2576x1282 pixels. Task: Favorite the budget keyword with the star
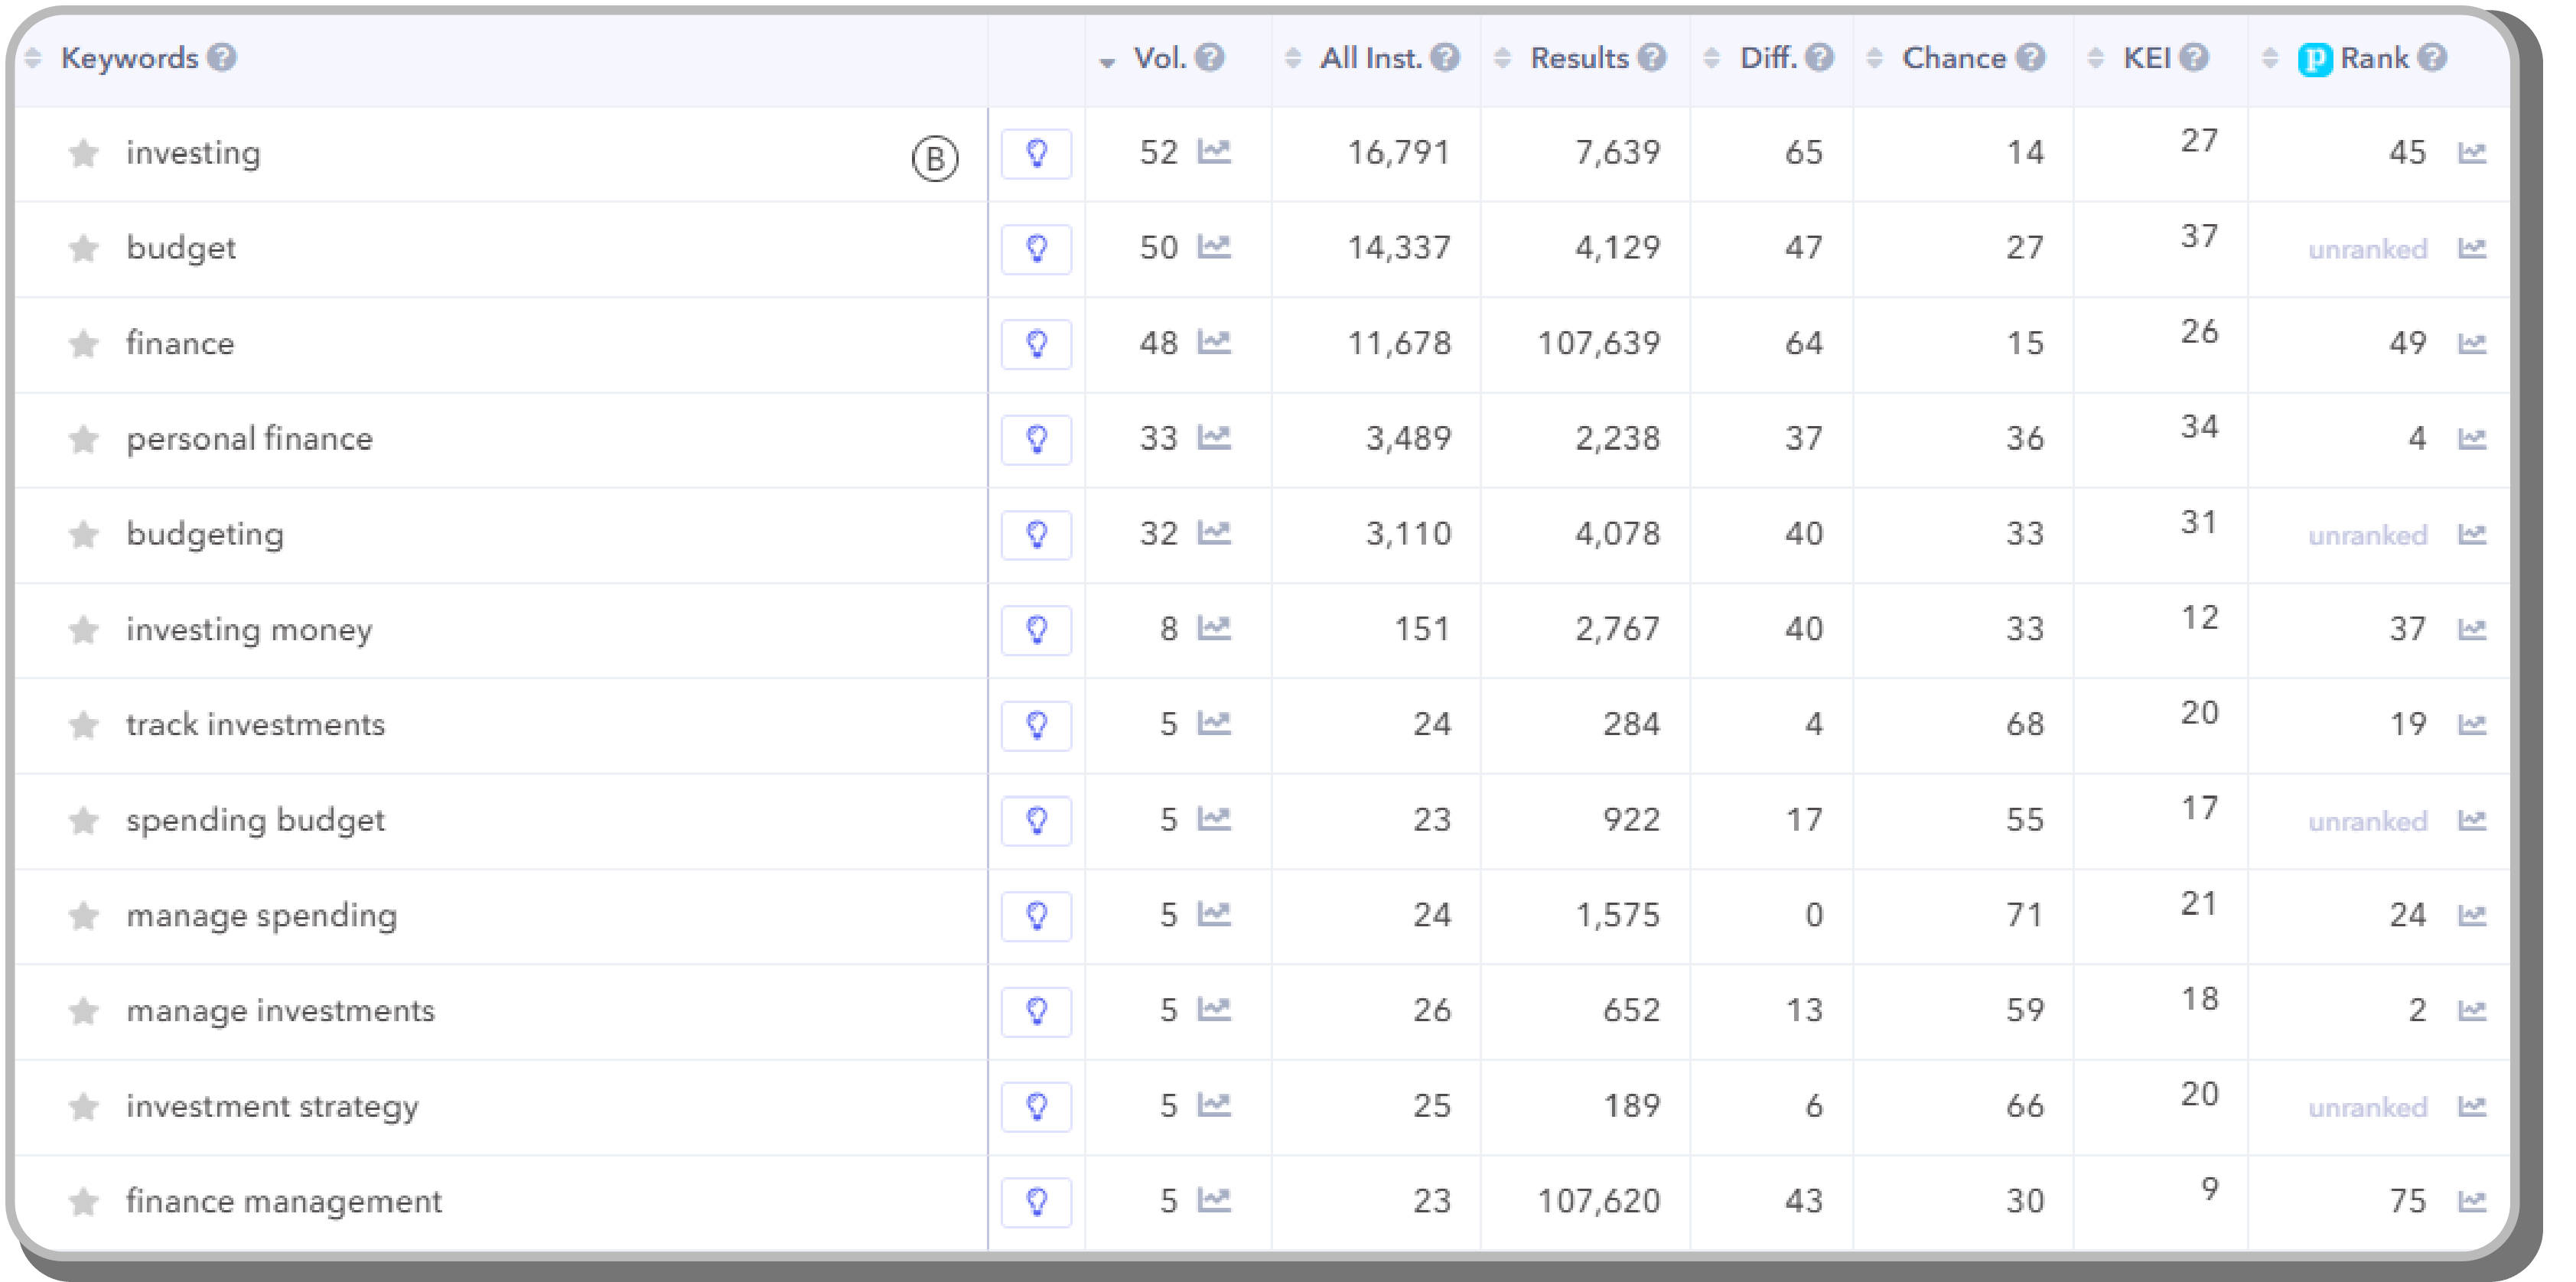(x=84, y=249)
